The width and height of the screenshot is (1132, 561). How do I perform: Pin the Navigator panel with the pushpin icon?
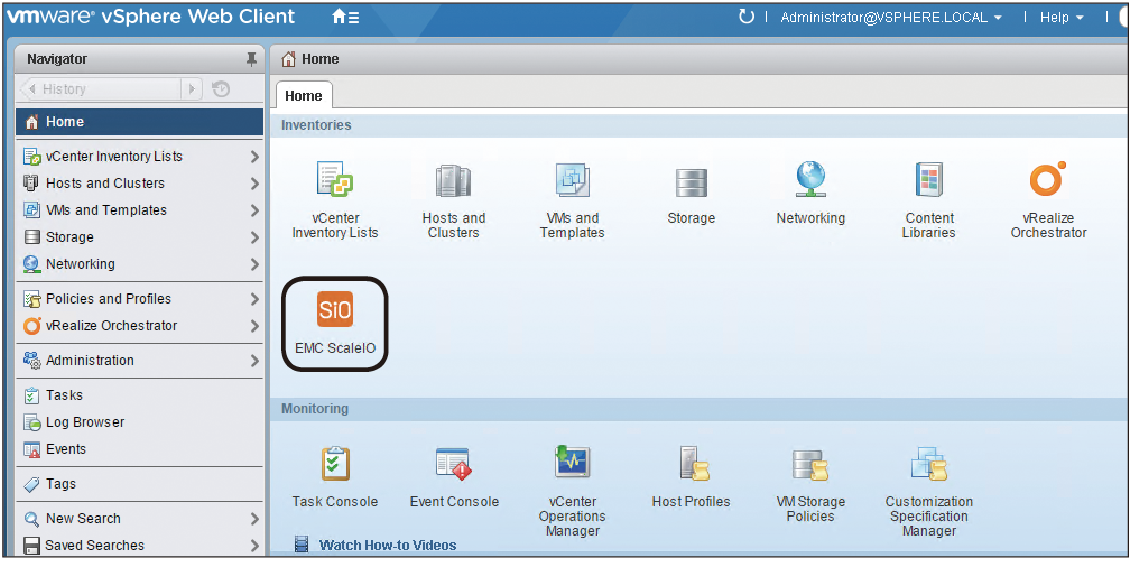click(x=251, y=59)
